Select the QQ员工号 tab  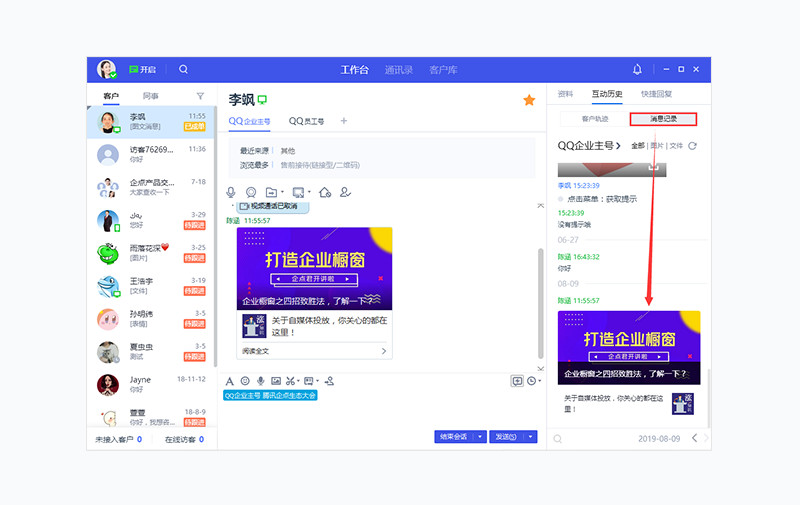coord(306,121)
